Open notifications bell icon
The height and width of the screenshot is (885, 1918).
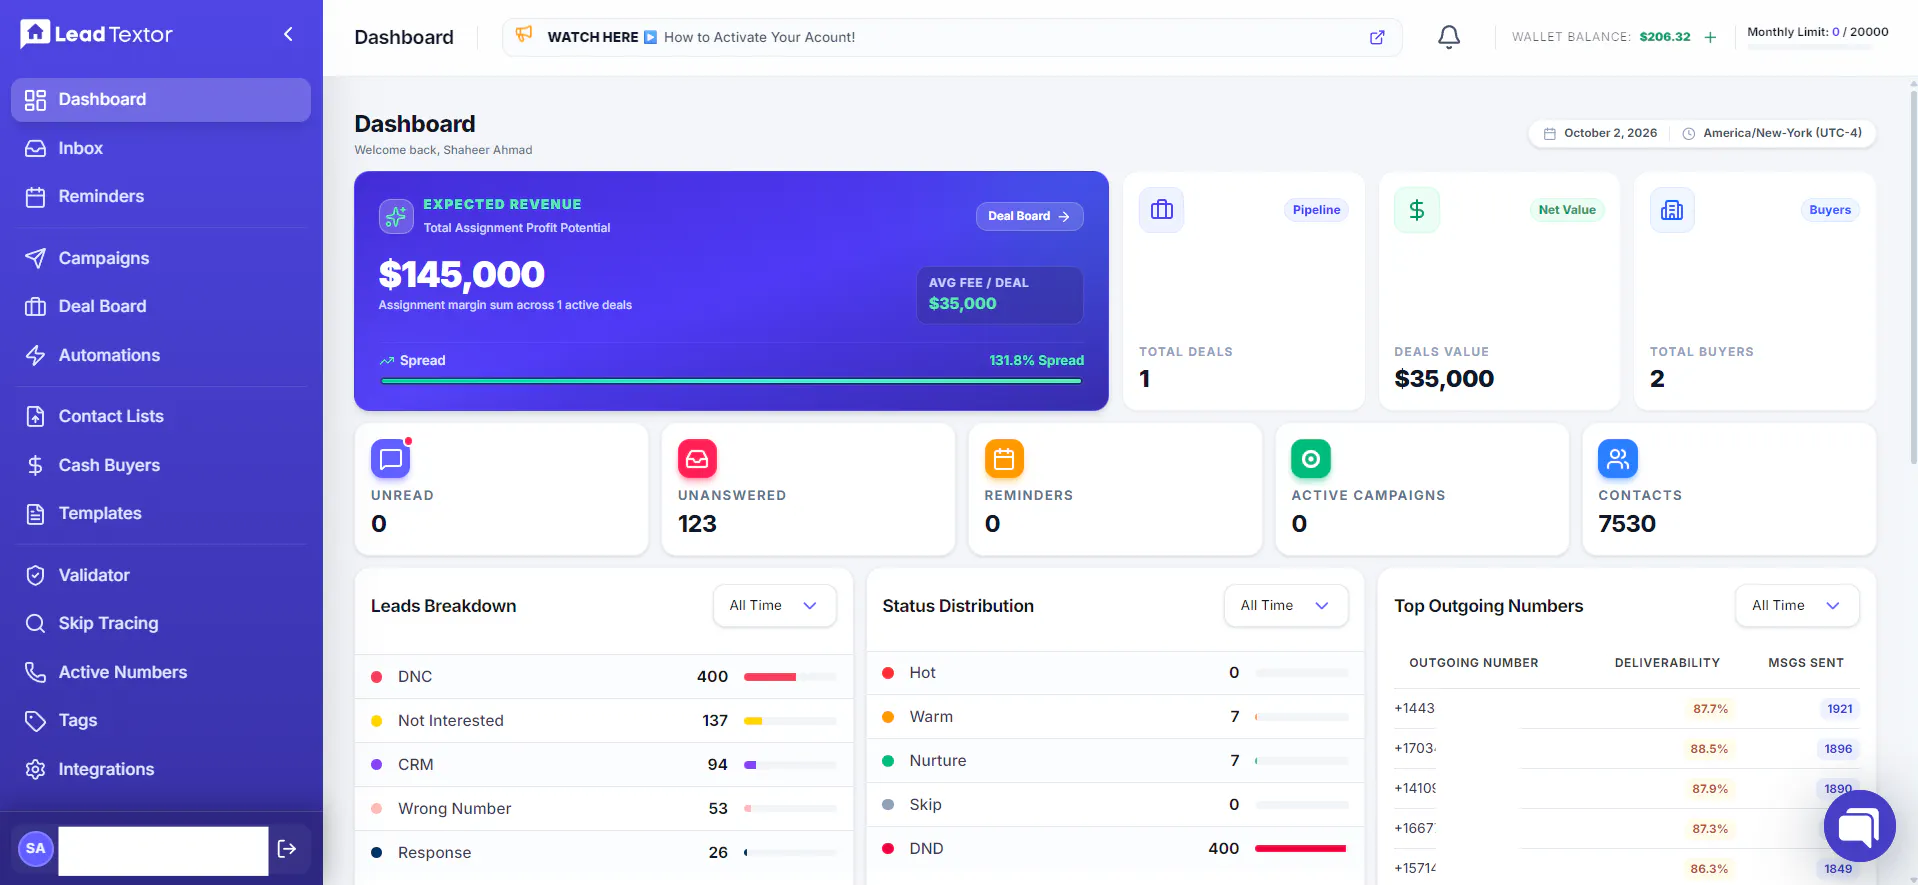click(x=1448, y=37)
